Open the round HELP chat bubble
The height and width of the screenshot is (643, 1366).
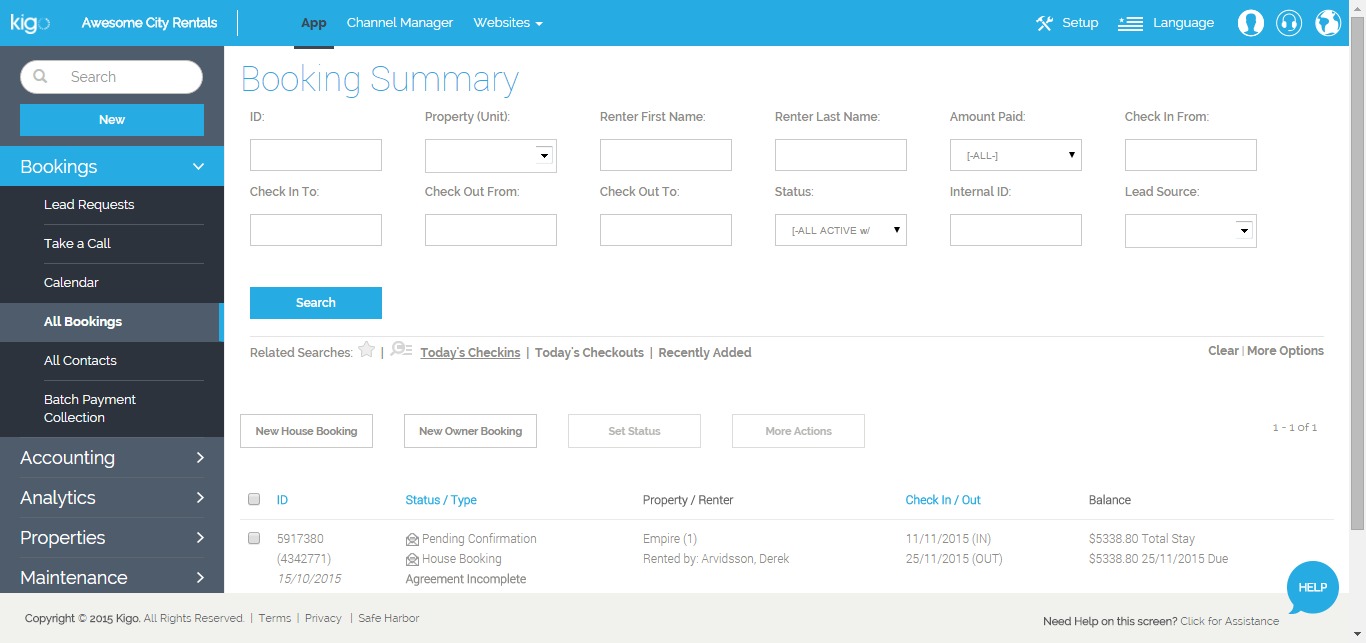1312,587
